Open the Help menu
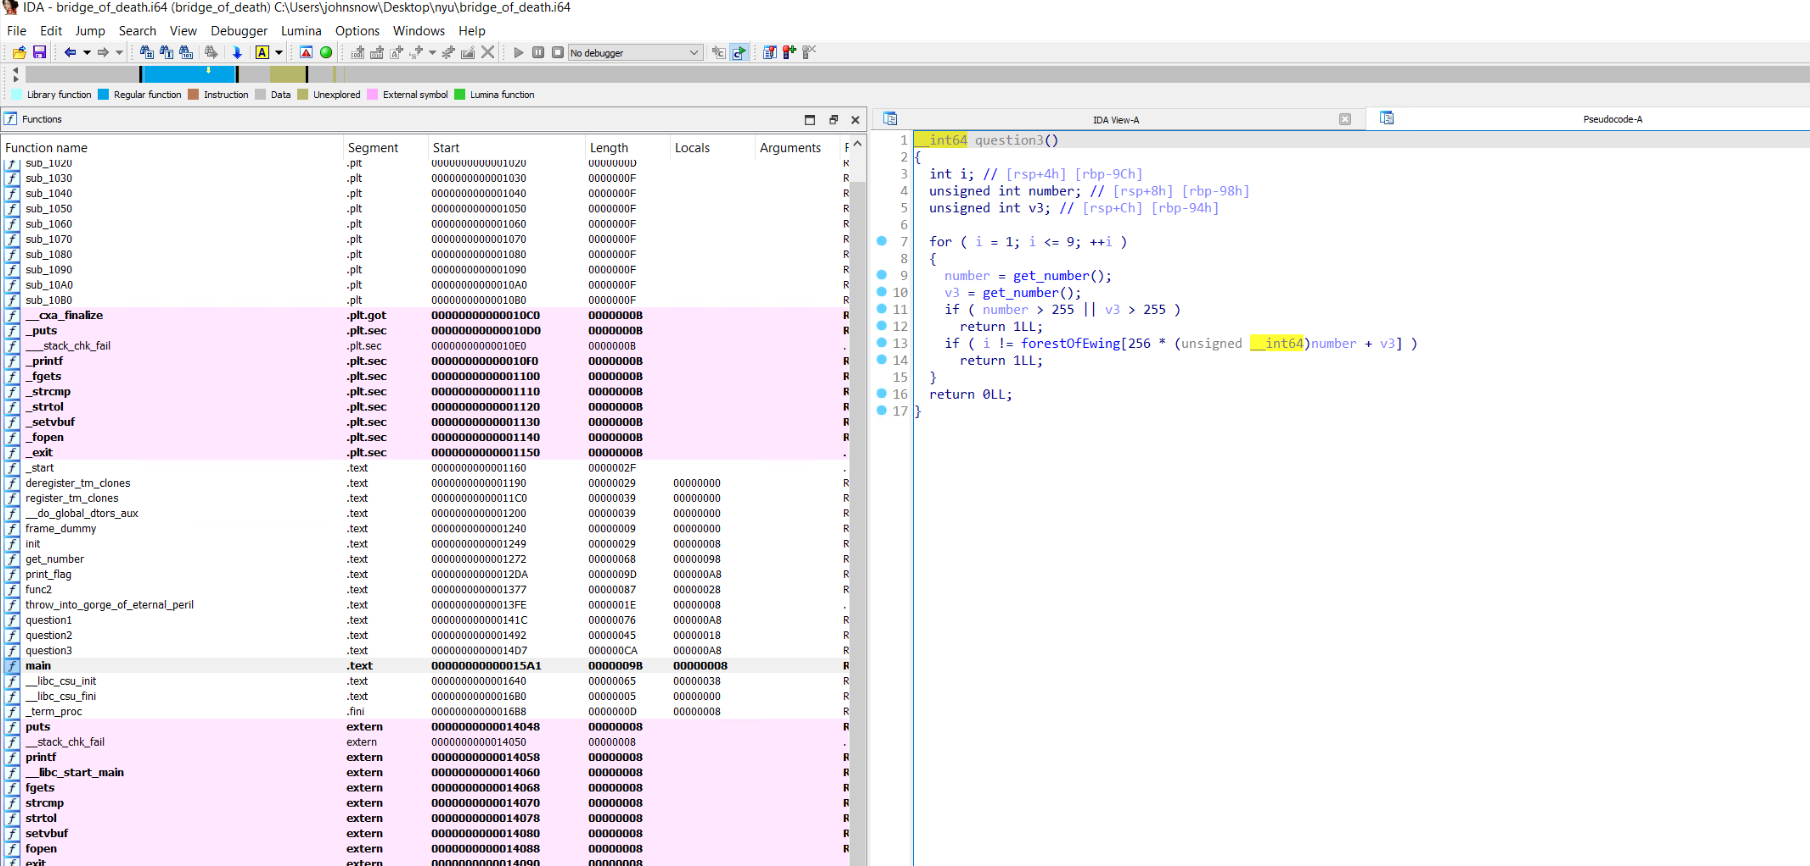1810x866 pixels. pos(472,31)
